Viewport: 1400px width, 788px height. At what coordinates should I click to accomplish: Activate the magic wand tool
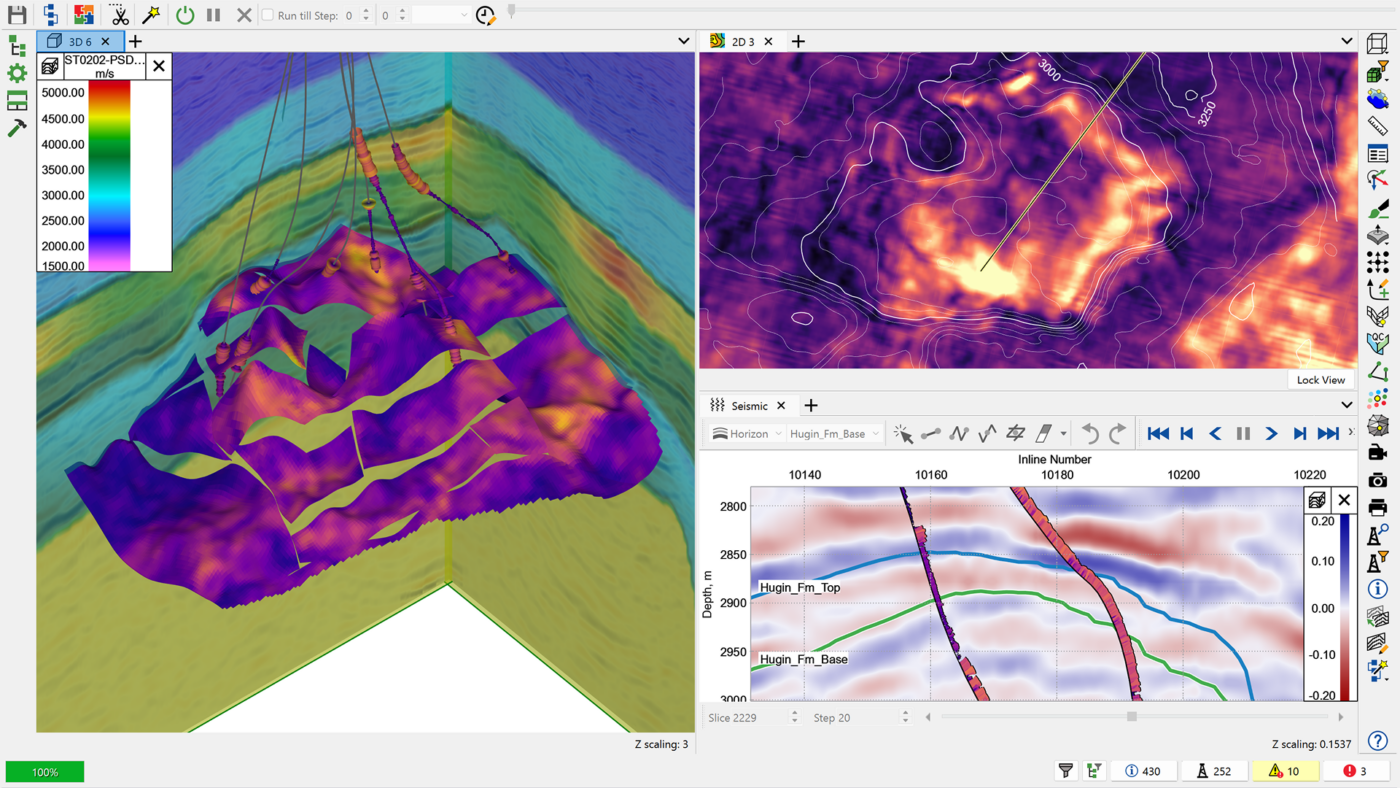click(151, 15)
